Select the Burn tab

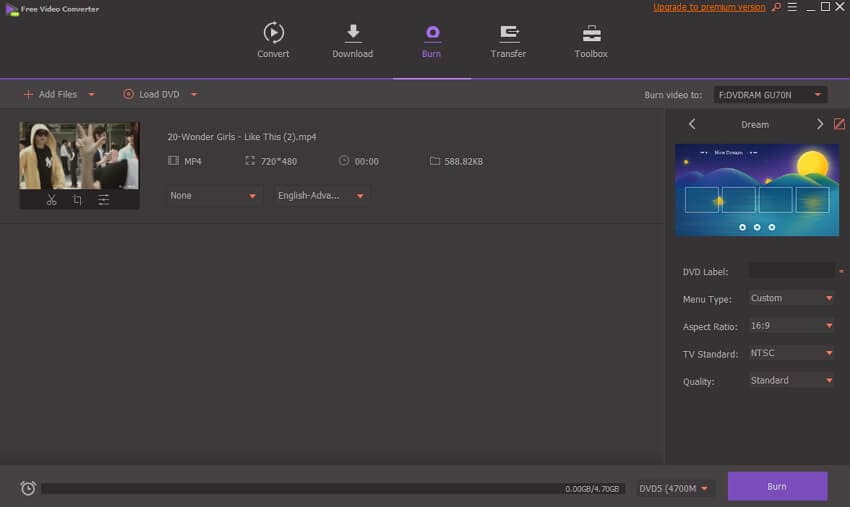click(x=432, y=41)
